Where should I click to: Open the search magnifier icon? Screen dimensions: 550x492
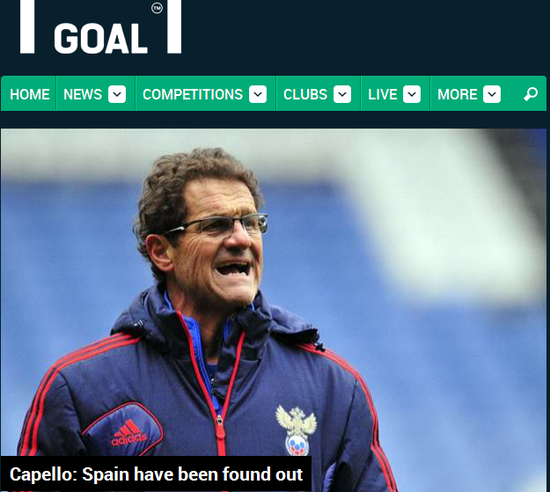click(530, 94)
